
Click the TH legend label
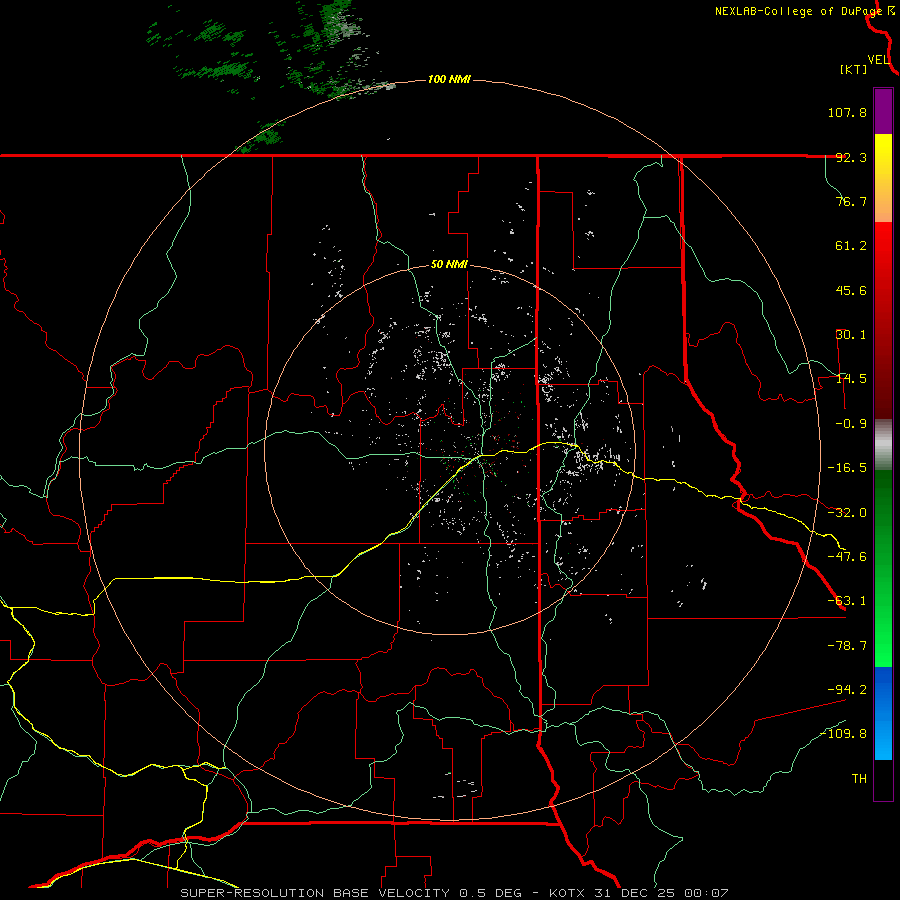coord(859,779)
